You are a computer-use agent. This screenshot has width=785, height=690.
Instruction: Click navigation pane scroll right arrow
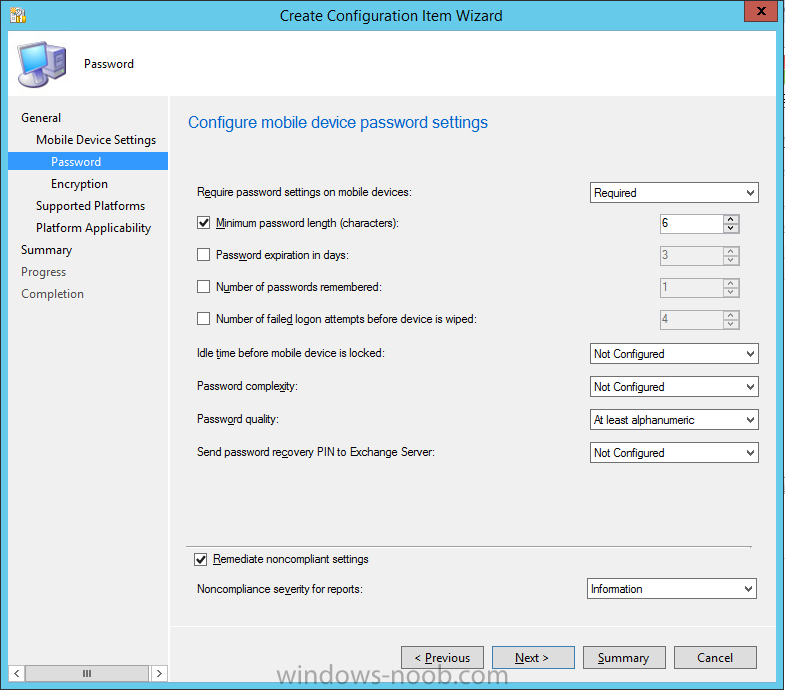[159, 673]
